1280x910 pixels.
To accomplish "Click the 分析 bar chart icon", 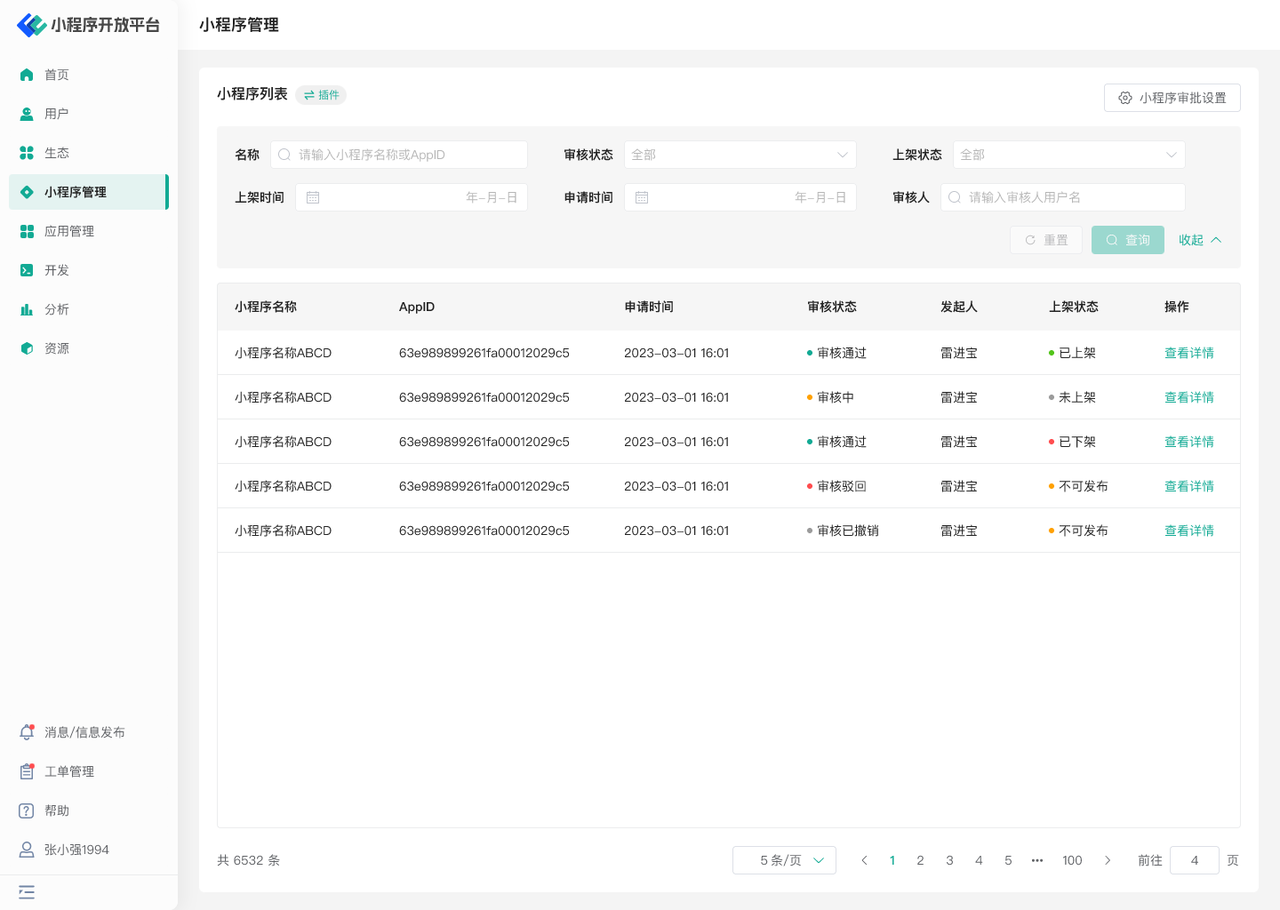I will (27, 310).
